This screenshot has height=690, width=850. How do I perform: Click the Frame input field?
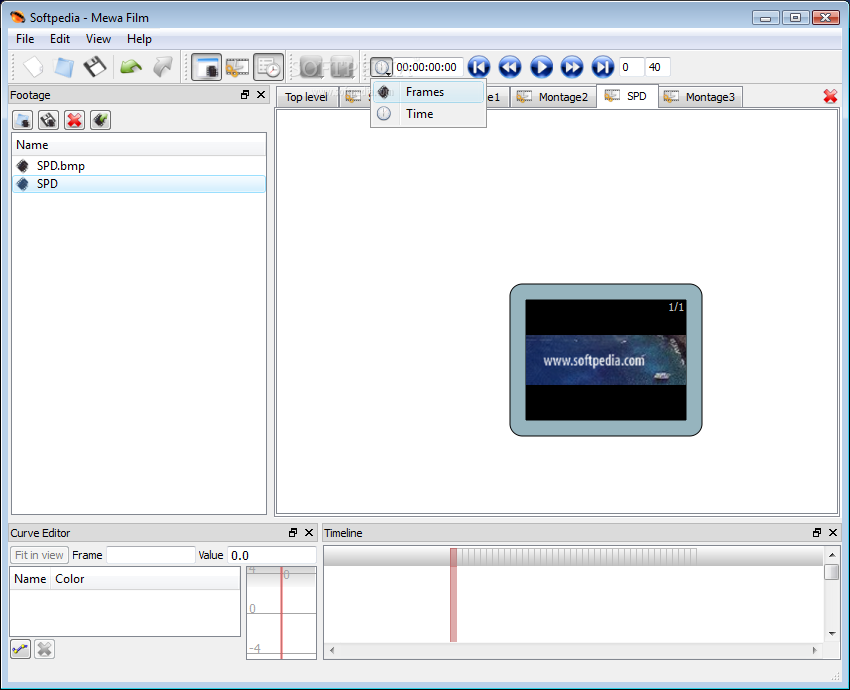[151, 555]
